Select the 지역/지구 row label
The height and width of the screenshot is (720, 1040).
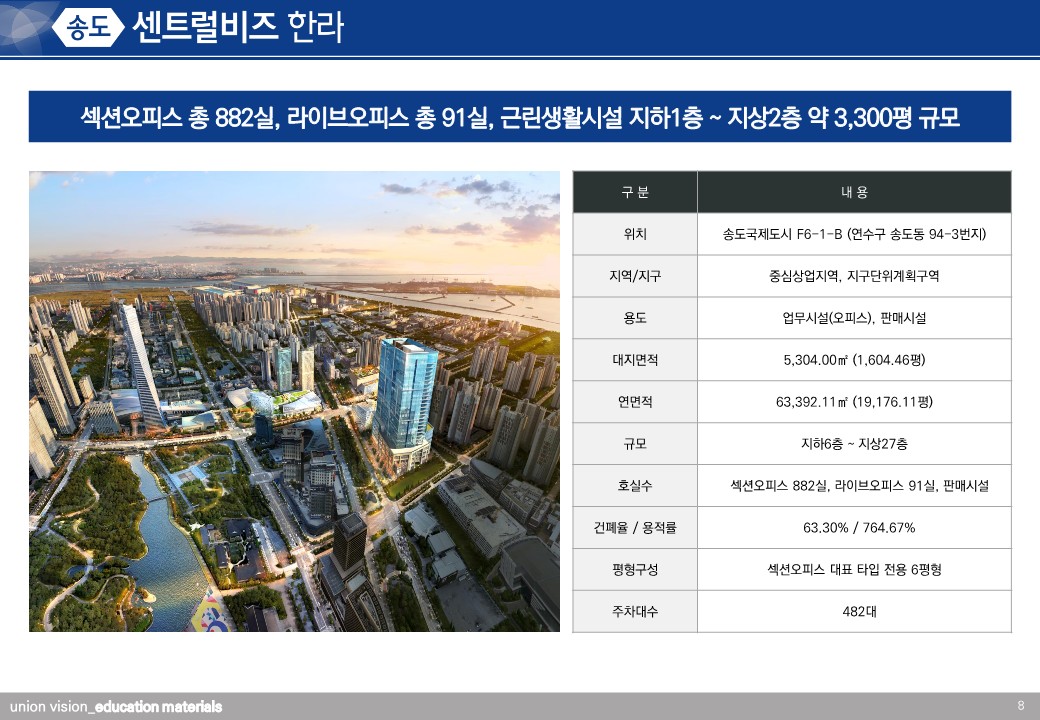[635, 276]
